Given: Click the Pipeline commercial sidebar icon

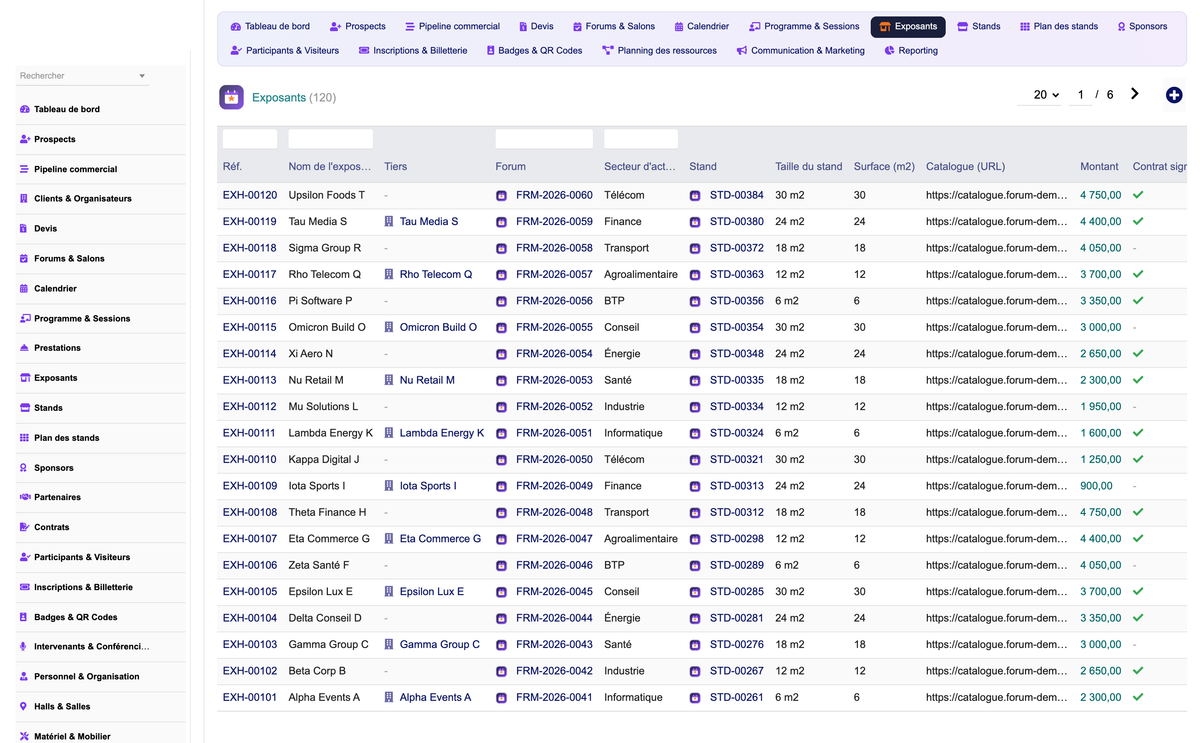Looking at the screenshot, I should pyautogui.click(x=24, y=169).
